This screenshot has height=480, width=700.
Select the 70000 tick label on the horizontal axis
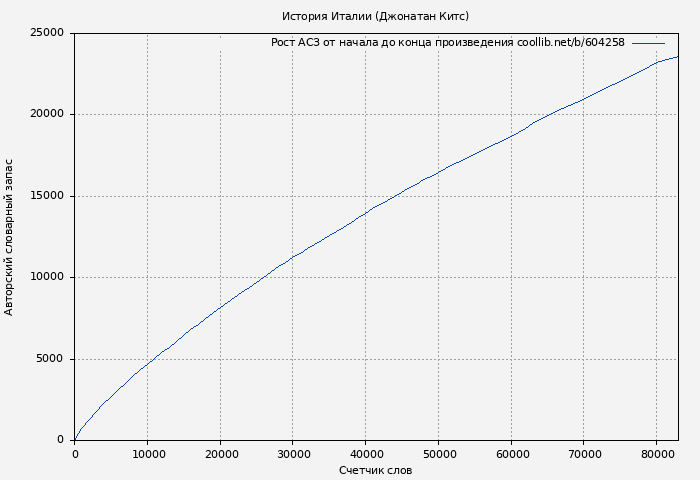point(583,453)
